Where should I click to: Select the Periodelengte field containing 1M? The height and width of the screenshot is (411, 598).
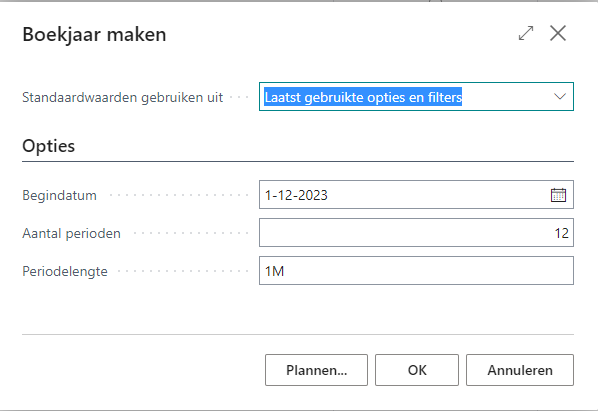tap(416, 271)
